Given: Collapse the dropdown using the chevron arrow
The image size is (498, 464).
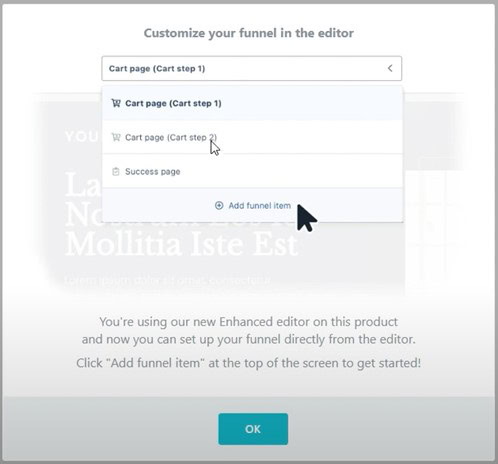Looking at the screenshot, I should click(390, 68).
